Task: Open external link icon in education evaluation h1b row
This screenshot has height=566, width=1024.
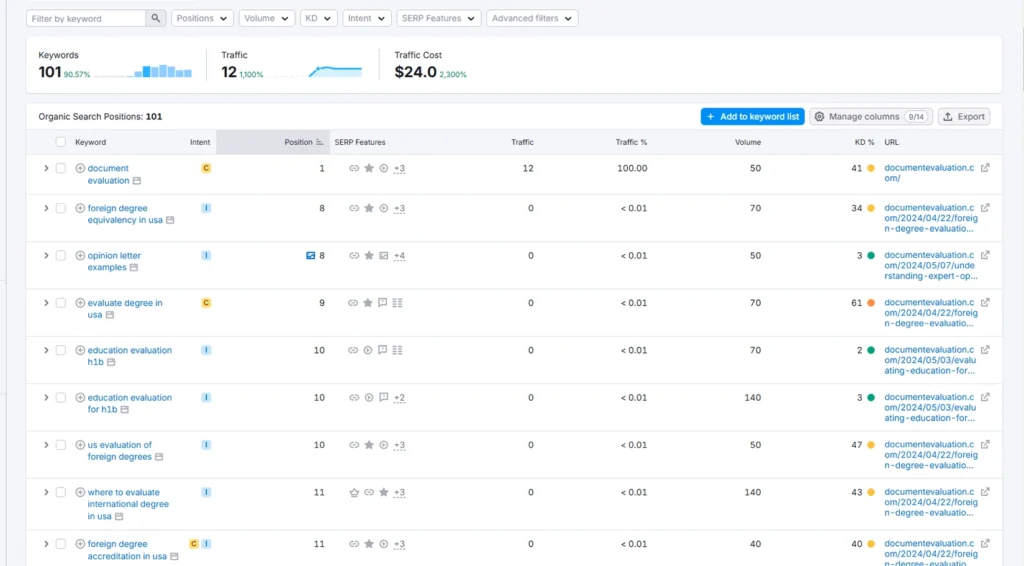Action: click(985, 349)
